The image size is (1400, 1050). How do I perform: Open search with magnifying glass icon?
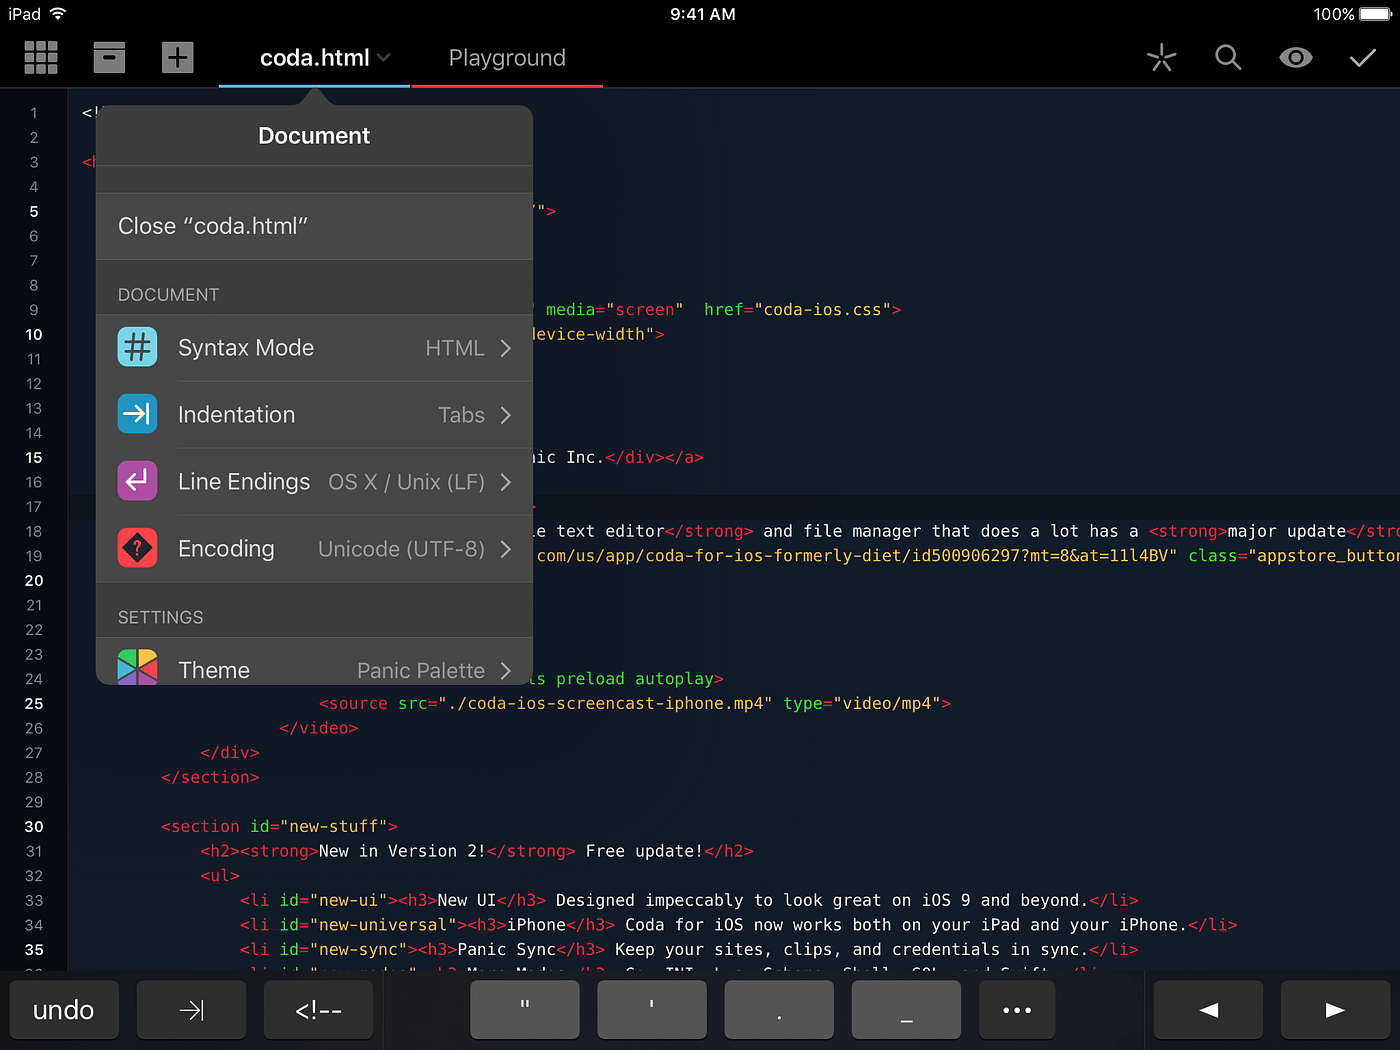1228,58
